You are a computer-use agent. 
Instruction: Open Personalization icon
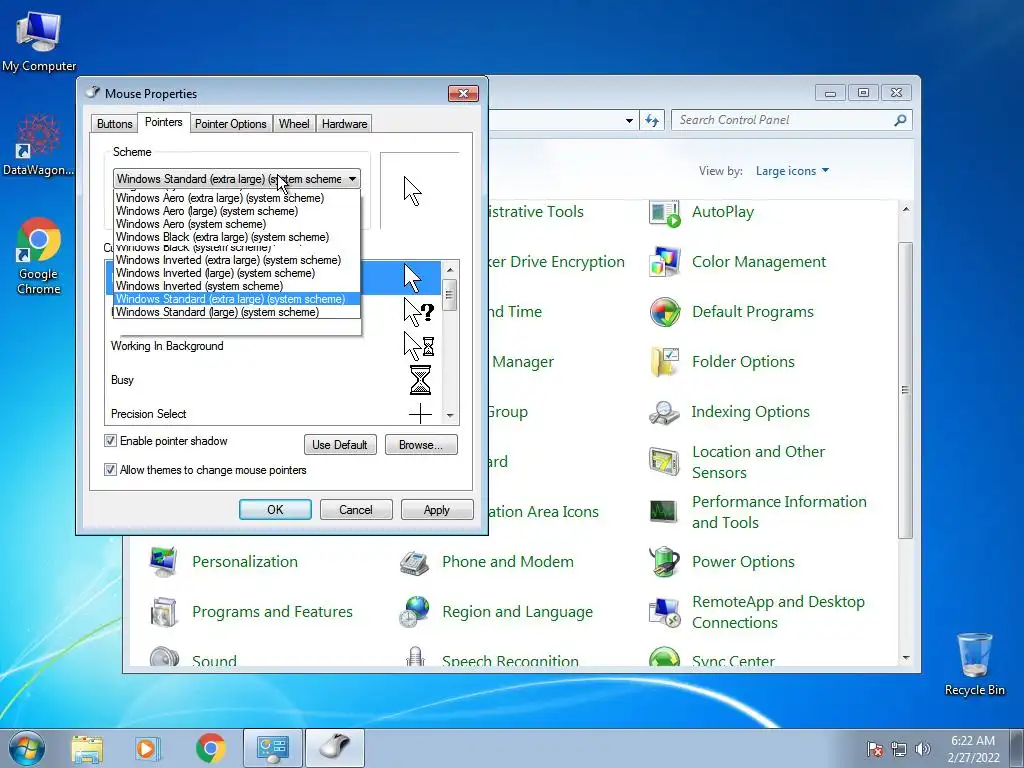(x=164, y=562)
